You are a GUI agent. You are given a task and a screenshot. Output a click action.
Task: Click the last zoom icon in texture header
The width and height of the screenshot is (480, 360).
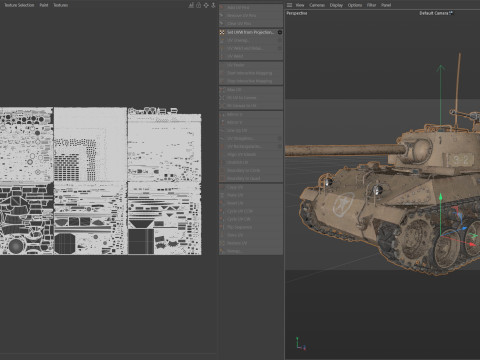213,5
